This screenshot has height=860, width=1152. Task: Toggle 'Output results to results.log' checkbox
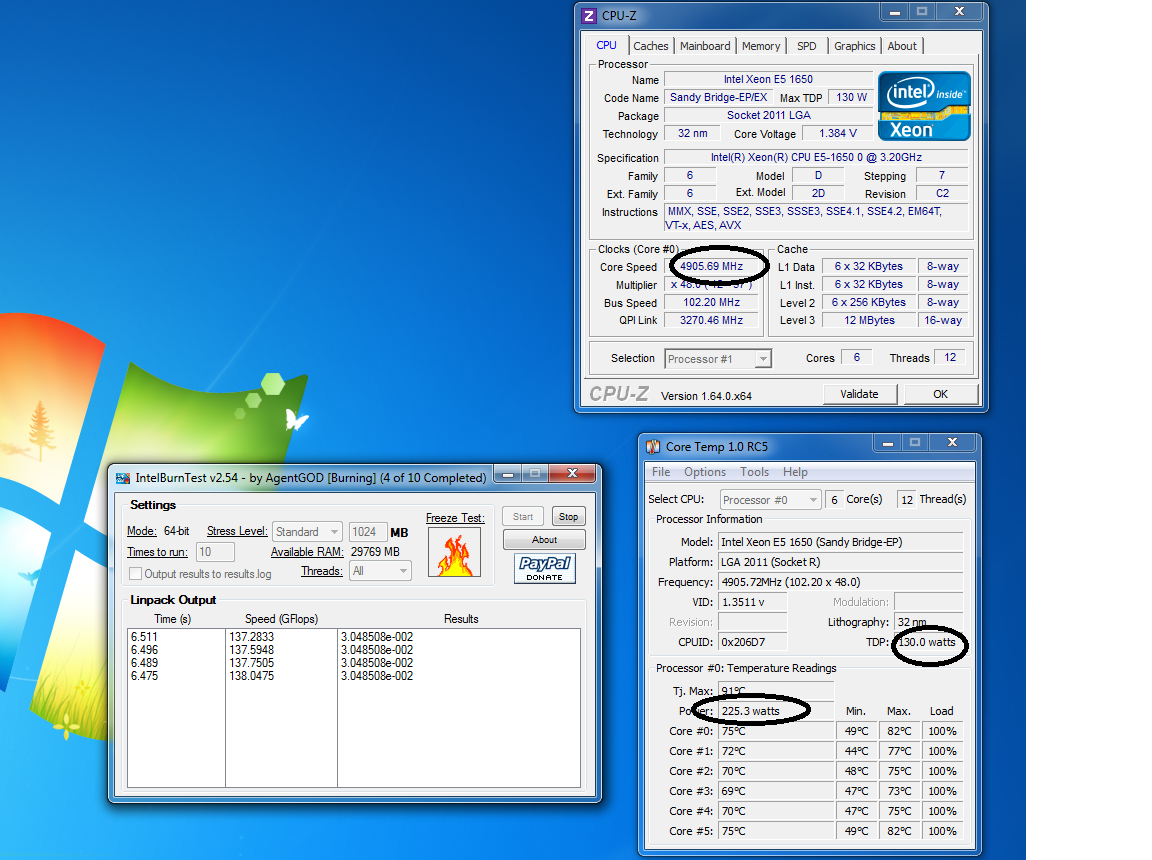click(x=135, y=574)
